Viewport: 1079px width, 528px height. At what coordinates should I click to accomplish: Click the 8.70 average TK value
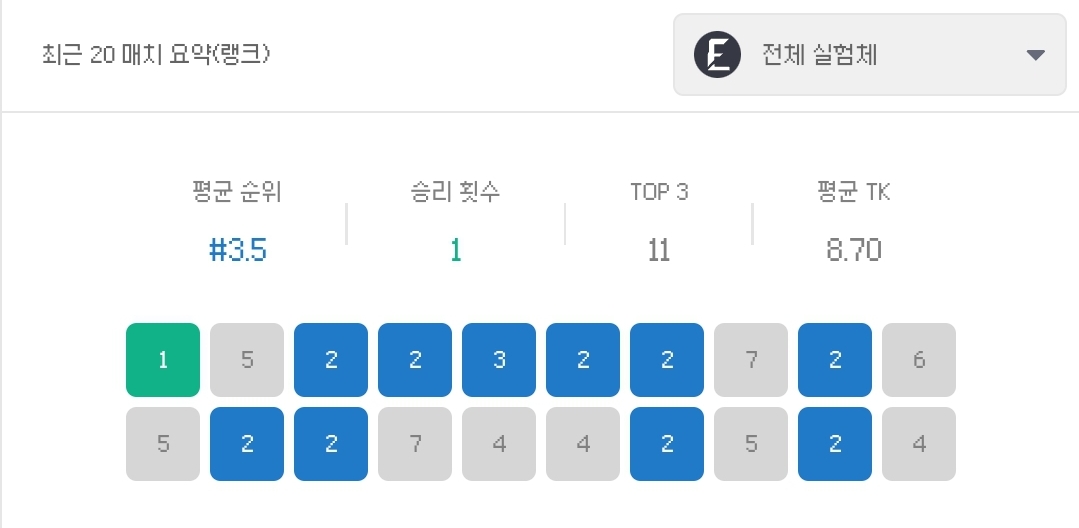(854, 251)
